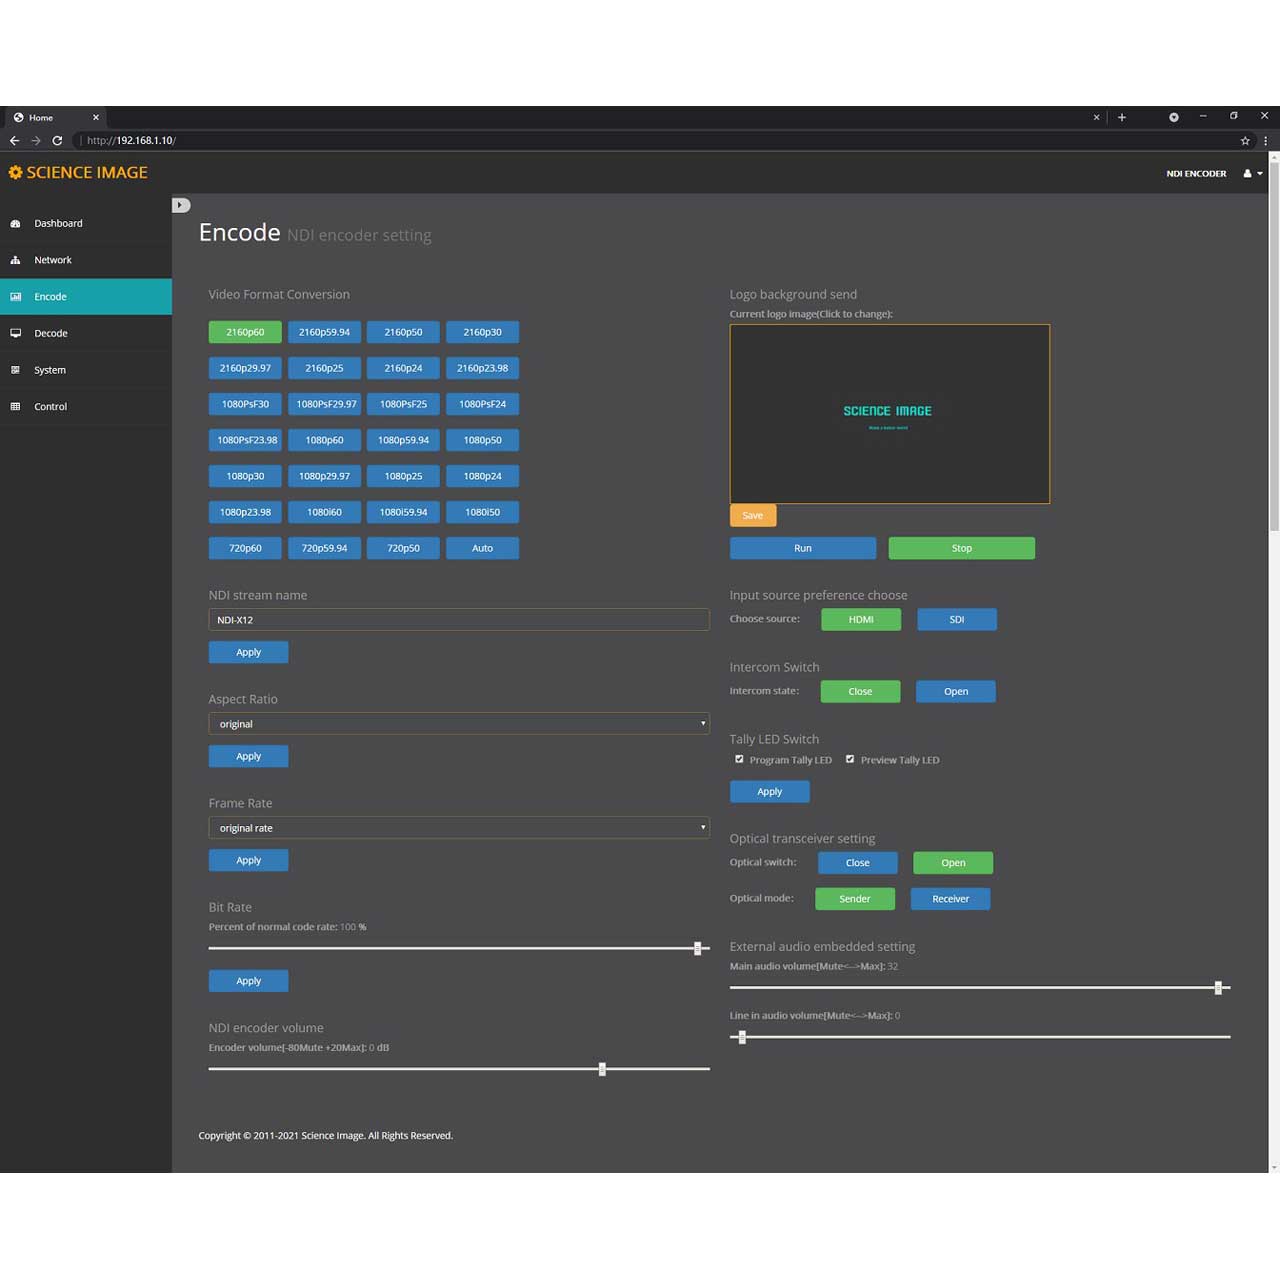Reload the page with browser refresh icon
The height and width of the screenshot is (1280, 1280).
(x=57, y=141)
